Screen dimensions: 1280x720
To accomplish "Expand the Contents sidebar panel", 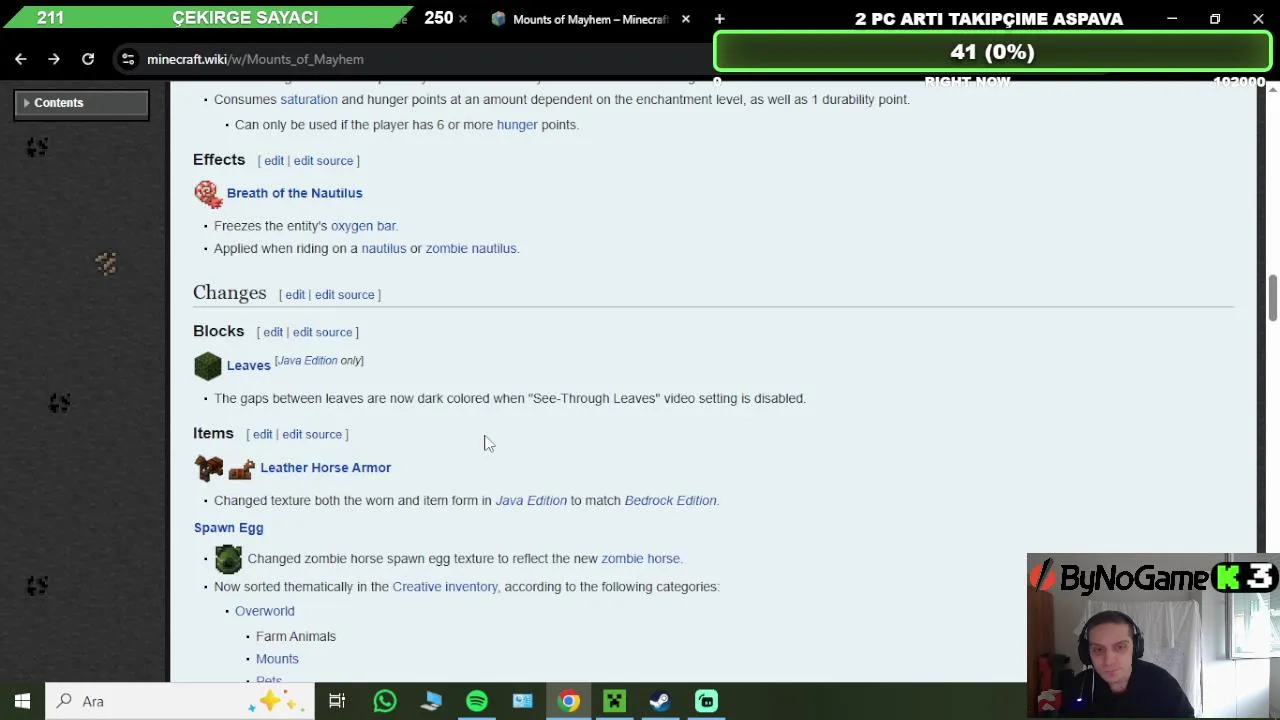I will (x=81, y=103).
